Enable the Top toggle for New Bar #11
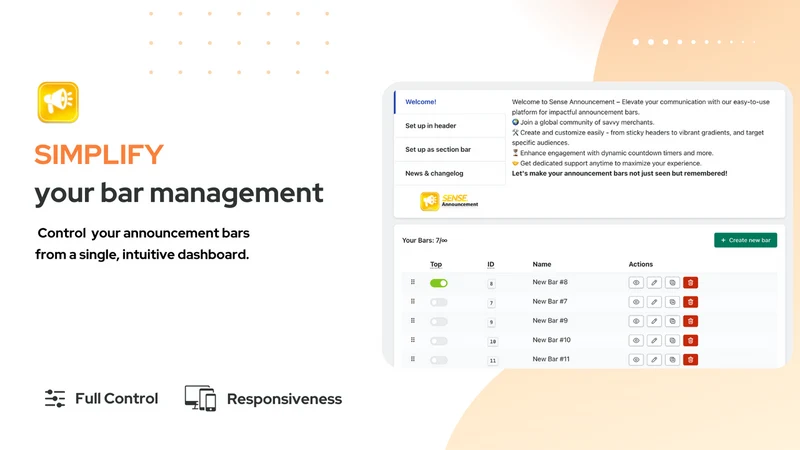The width and height of the screenshot is (800, 450). 439,360
